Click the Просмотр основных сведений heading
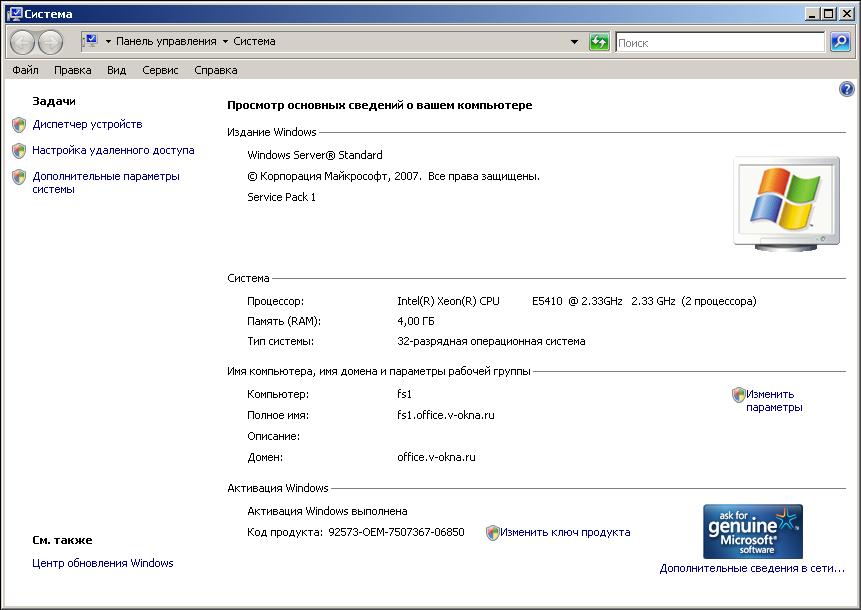Image resolution: width=861 pixels, height=610 pixels. [x=379, y=105]
